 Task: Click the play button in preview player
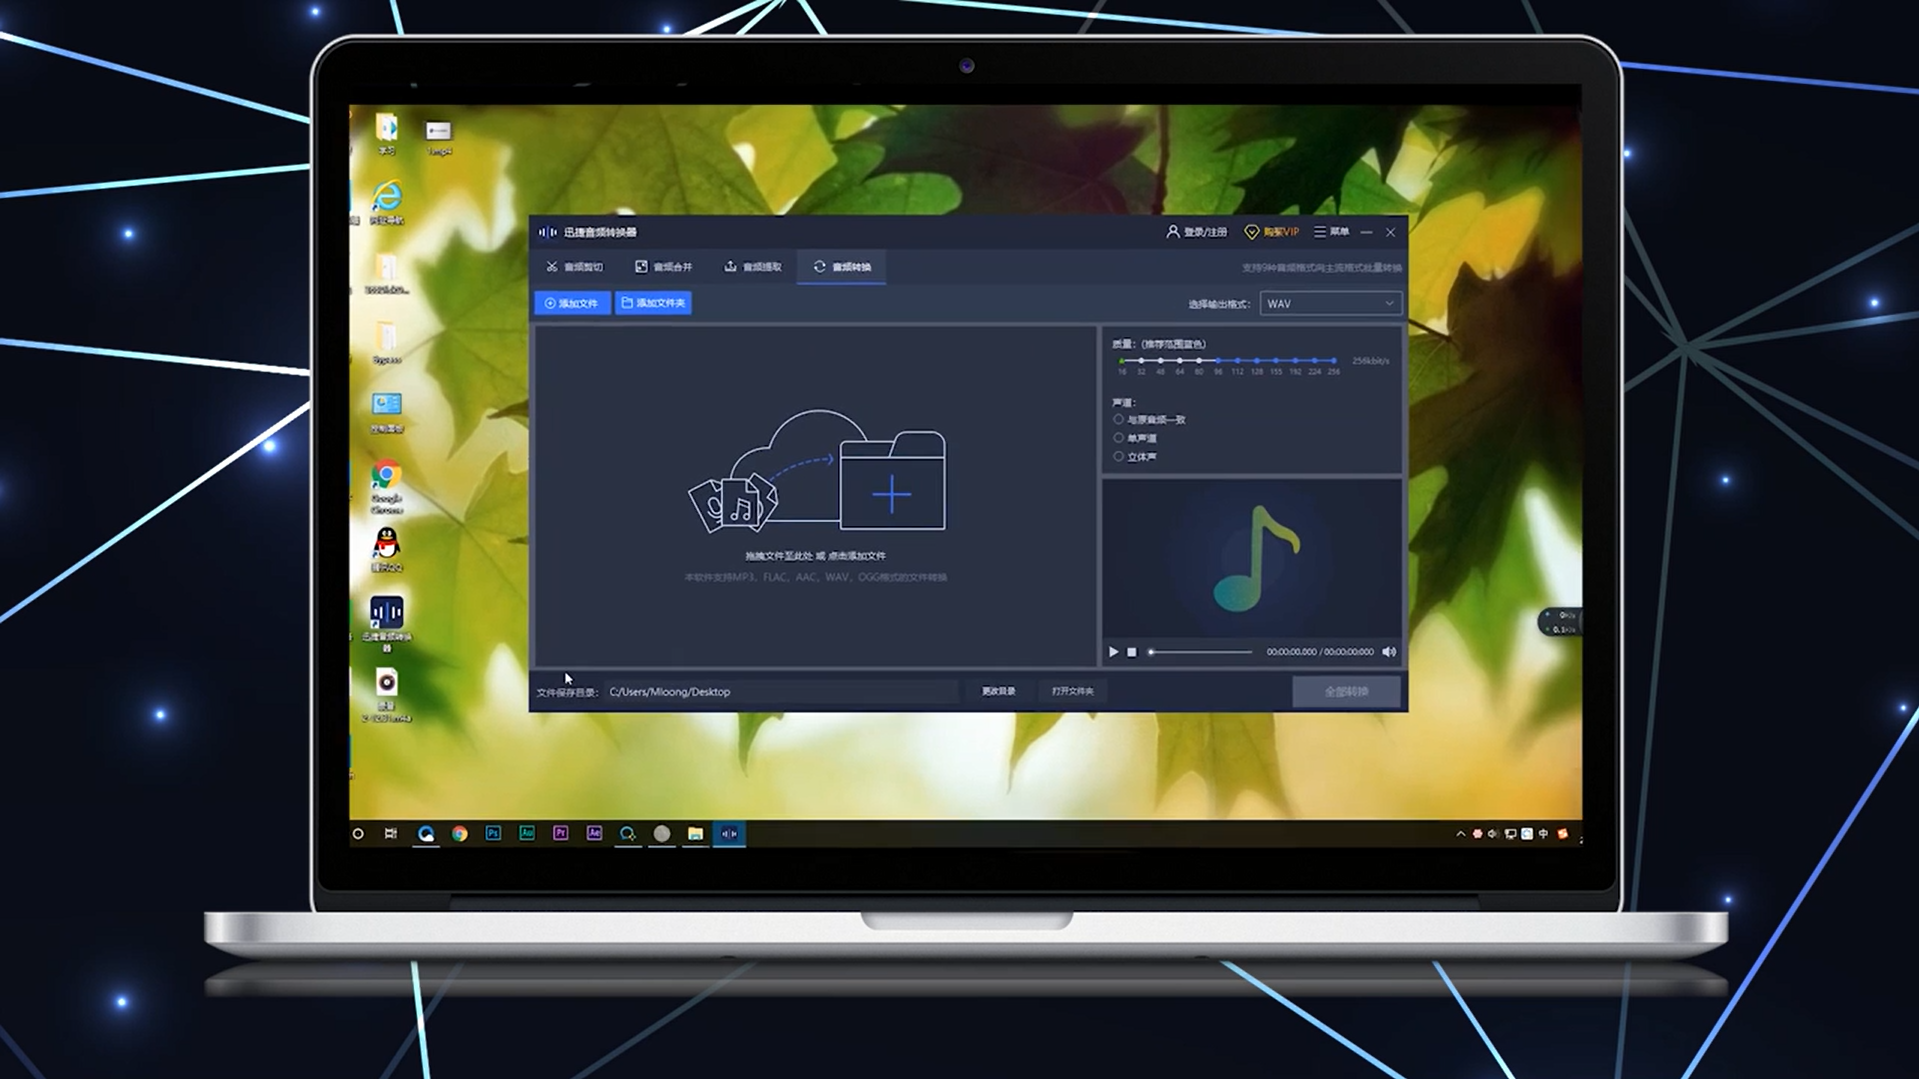tap(1113, 652)
